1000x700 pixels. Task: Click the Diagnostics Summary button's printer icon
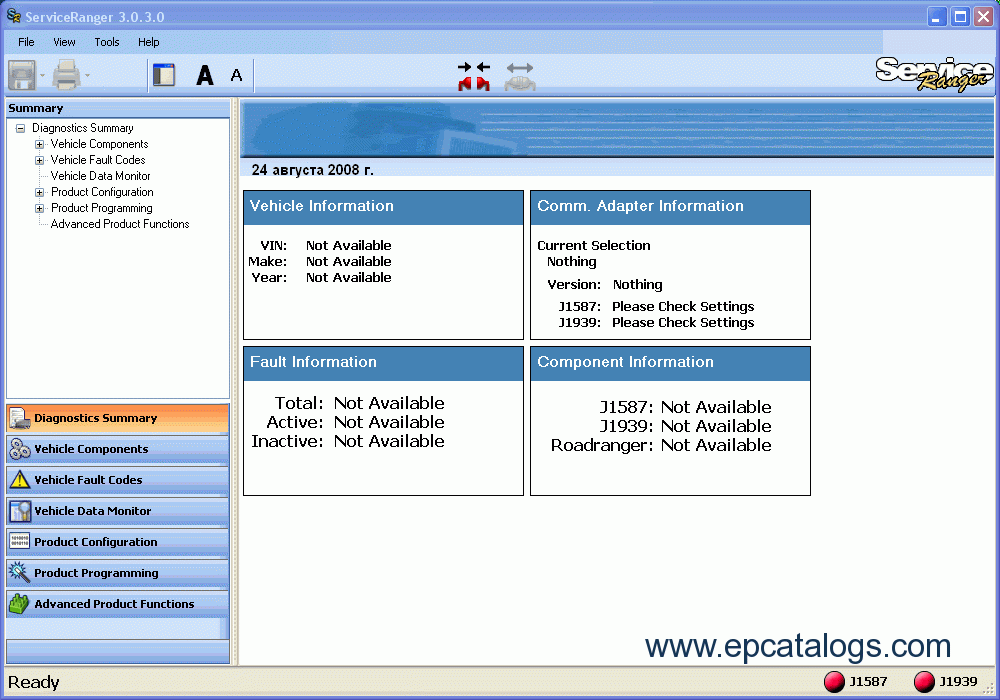coord(20,418)
